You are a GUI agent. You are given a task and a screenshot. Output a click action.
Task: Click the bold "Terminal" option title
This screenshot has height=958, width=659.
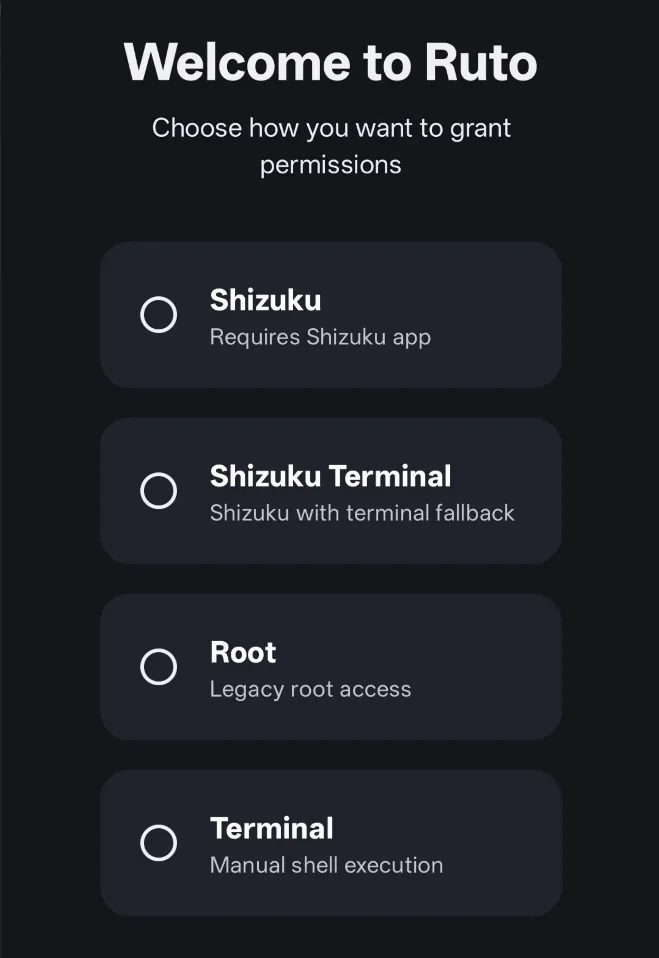271,828
